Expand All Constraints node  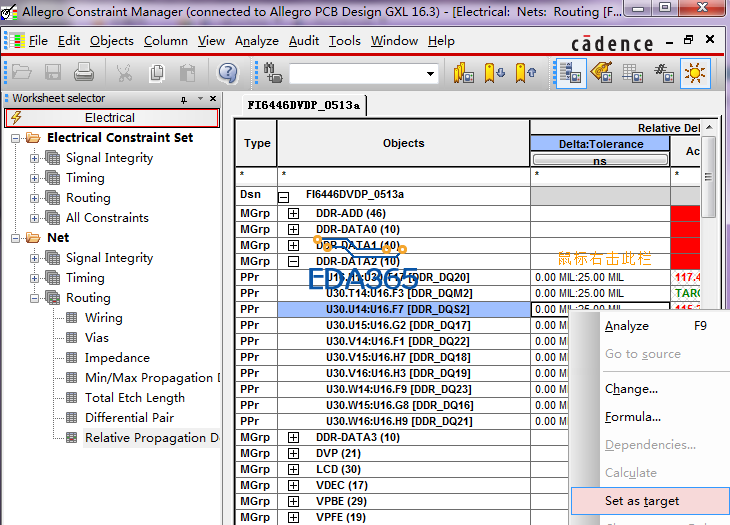[34, 218]
